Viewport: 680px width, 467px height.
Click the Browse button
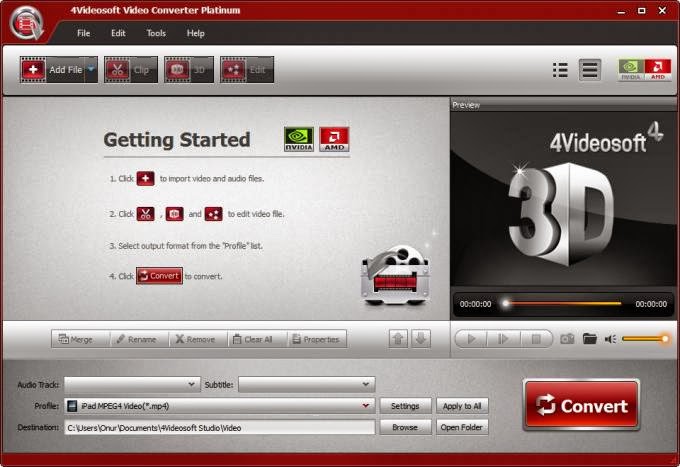click(405, 427)
